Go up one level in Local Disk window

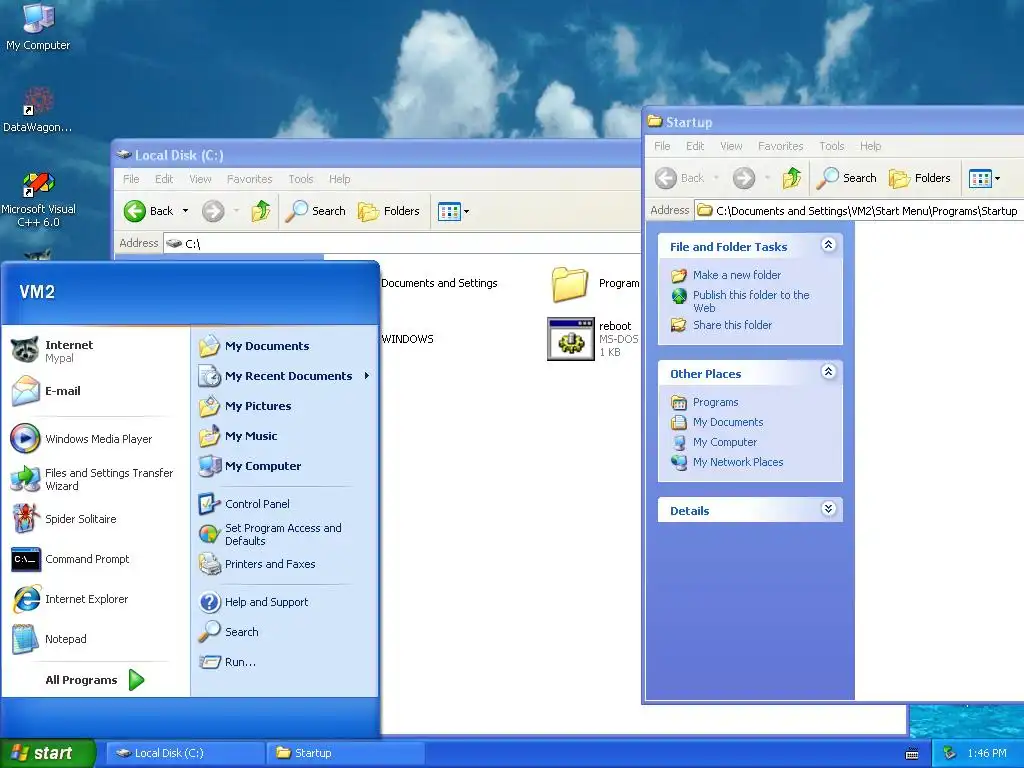pyautogui.click(x=261, y=211)
